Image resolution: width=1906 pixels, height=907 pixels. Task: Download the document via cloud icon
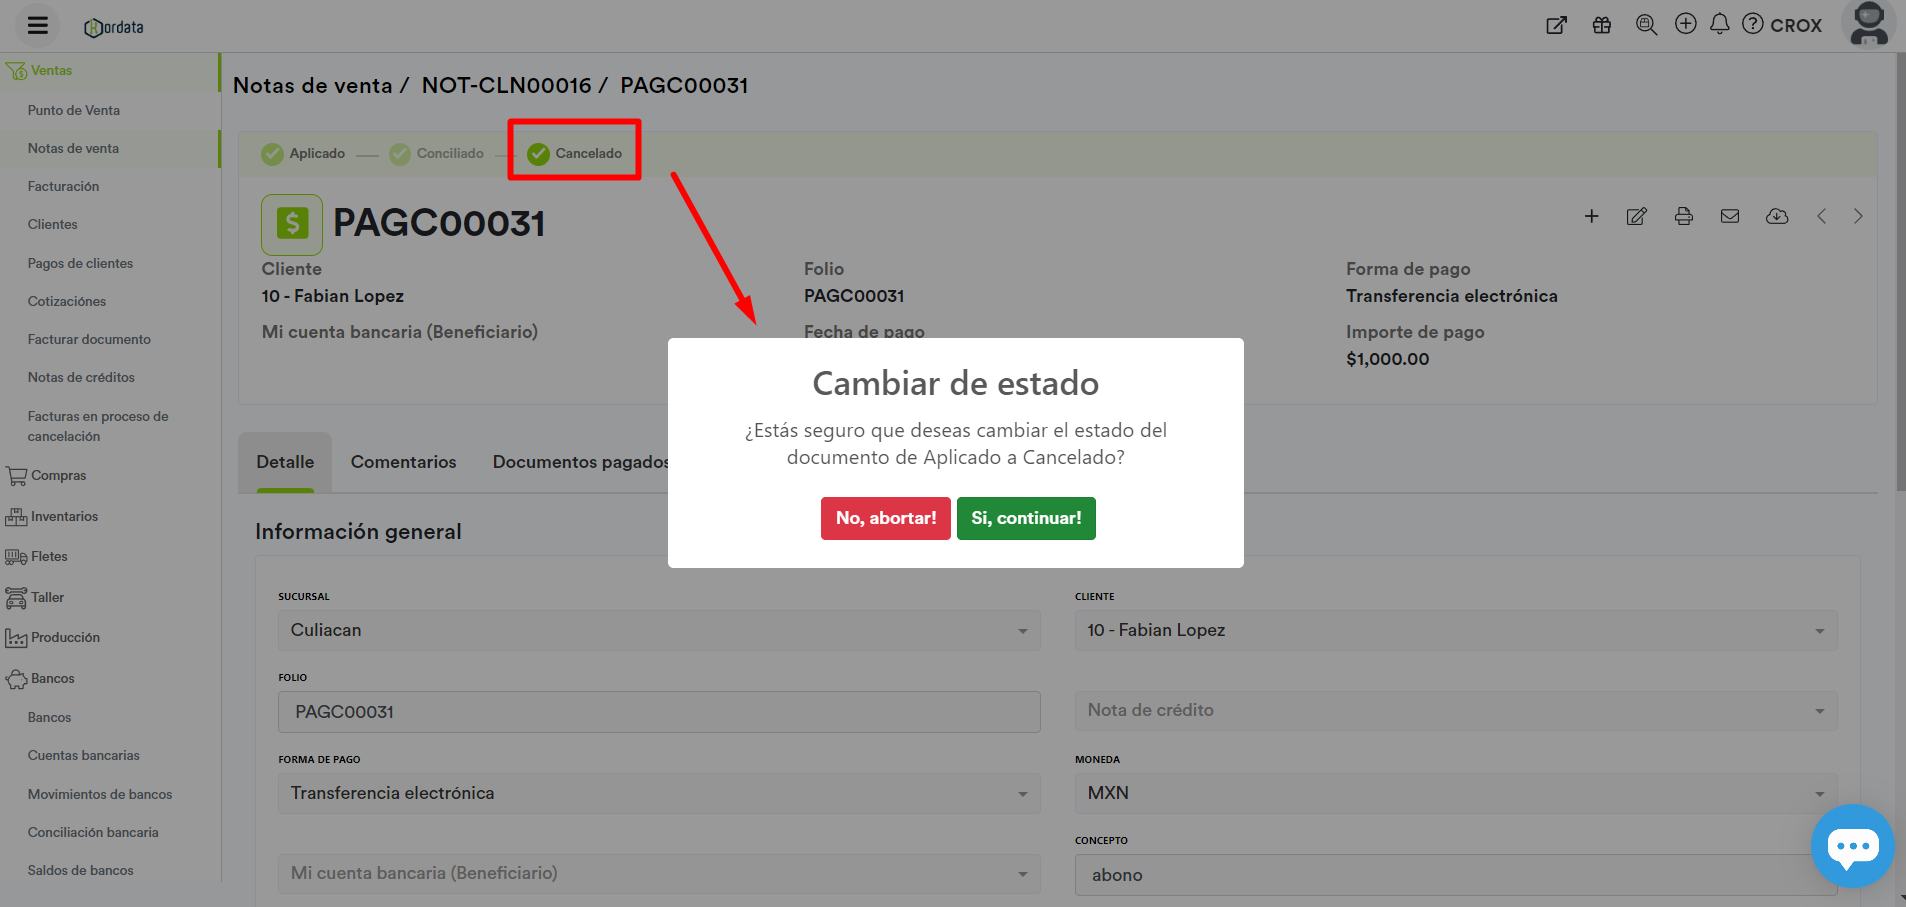1777,216
